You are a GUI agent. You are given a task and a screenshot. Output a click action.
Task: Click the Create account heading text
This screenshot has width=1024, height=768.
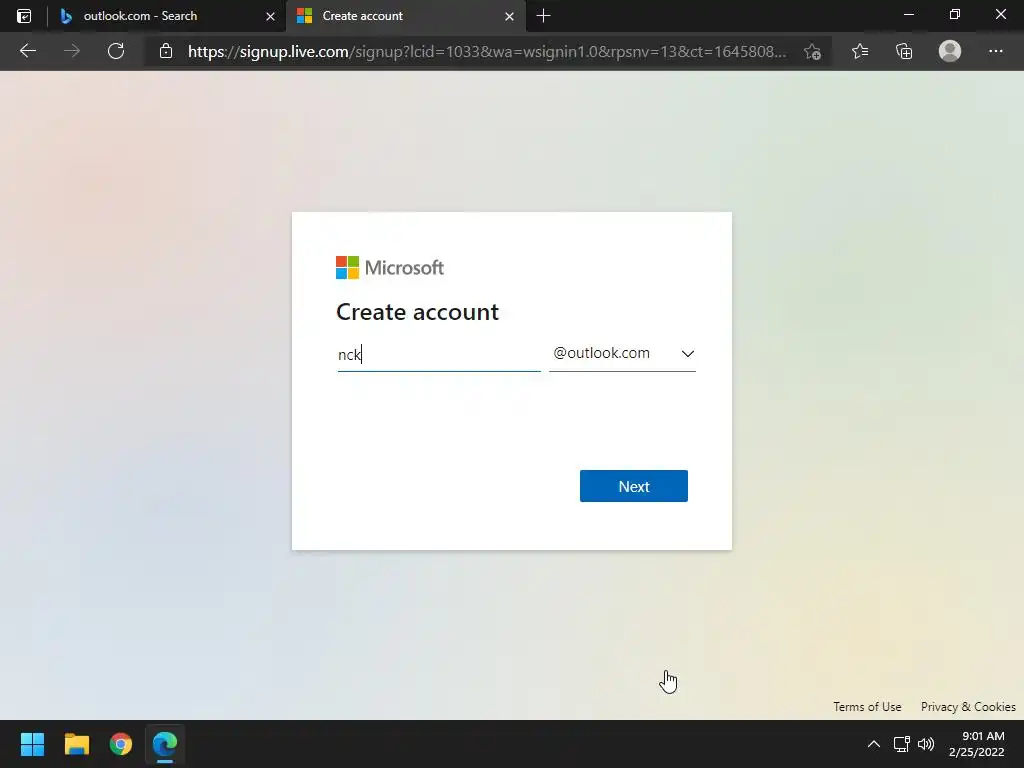coord(417,312)
